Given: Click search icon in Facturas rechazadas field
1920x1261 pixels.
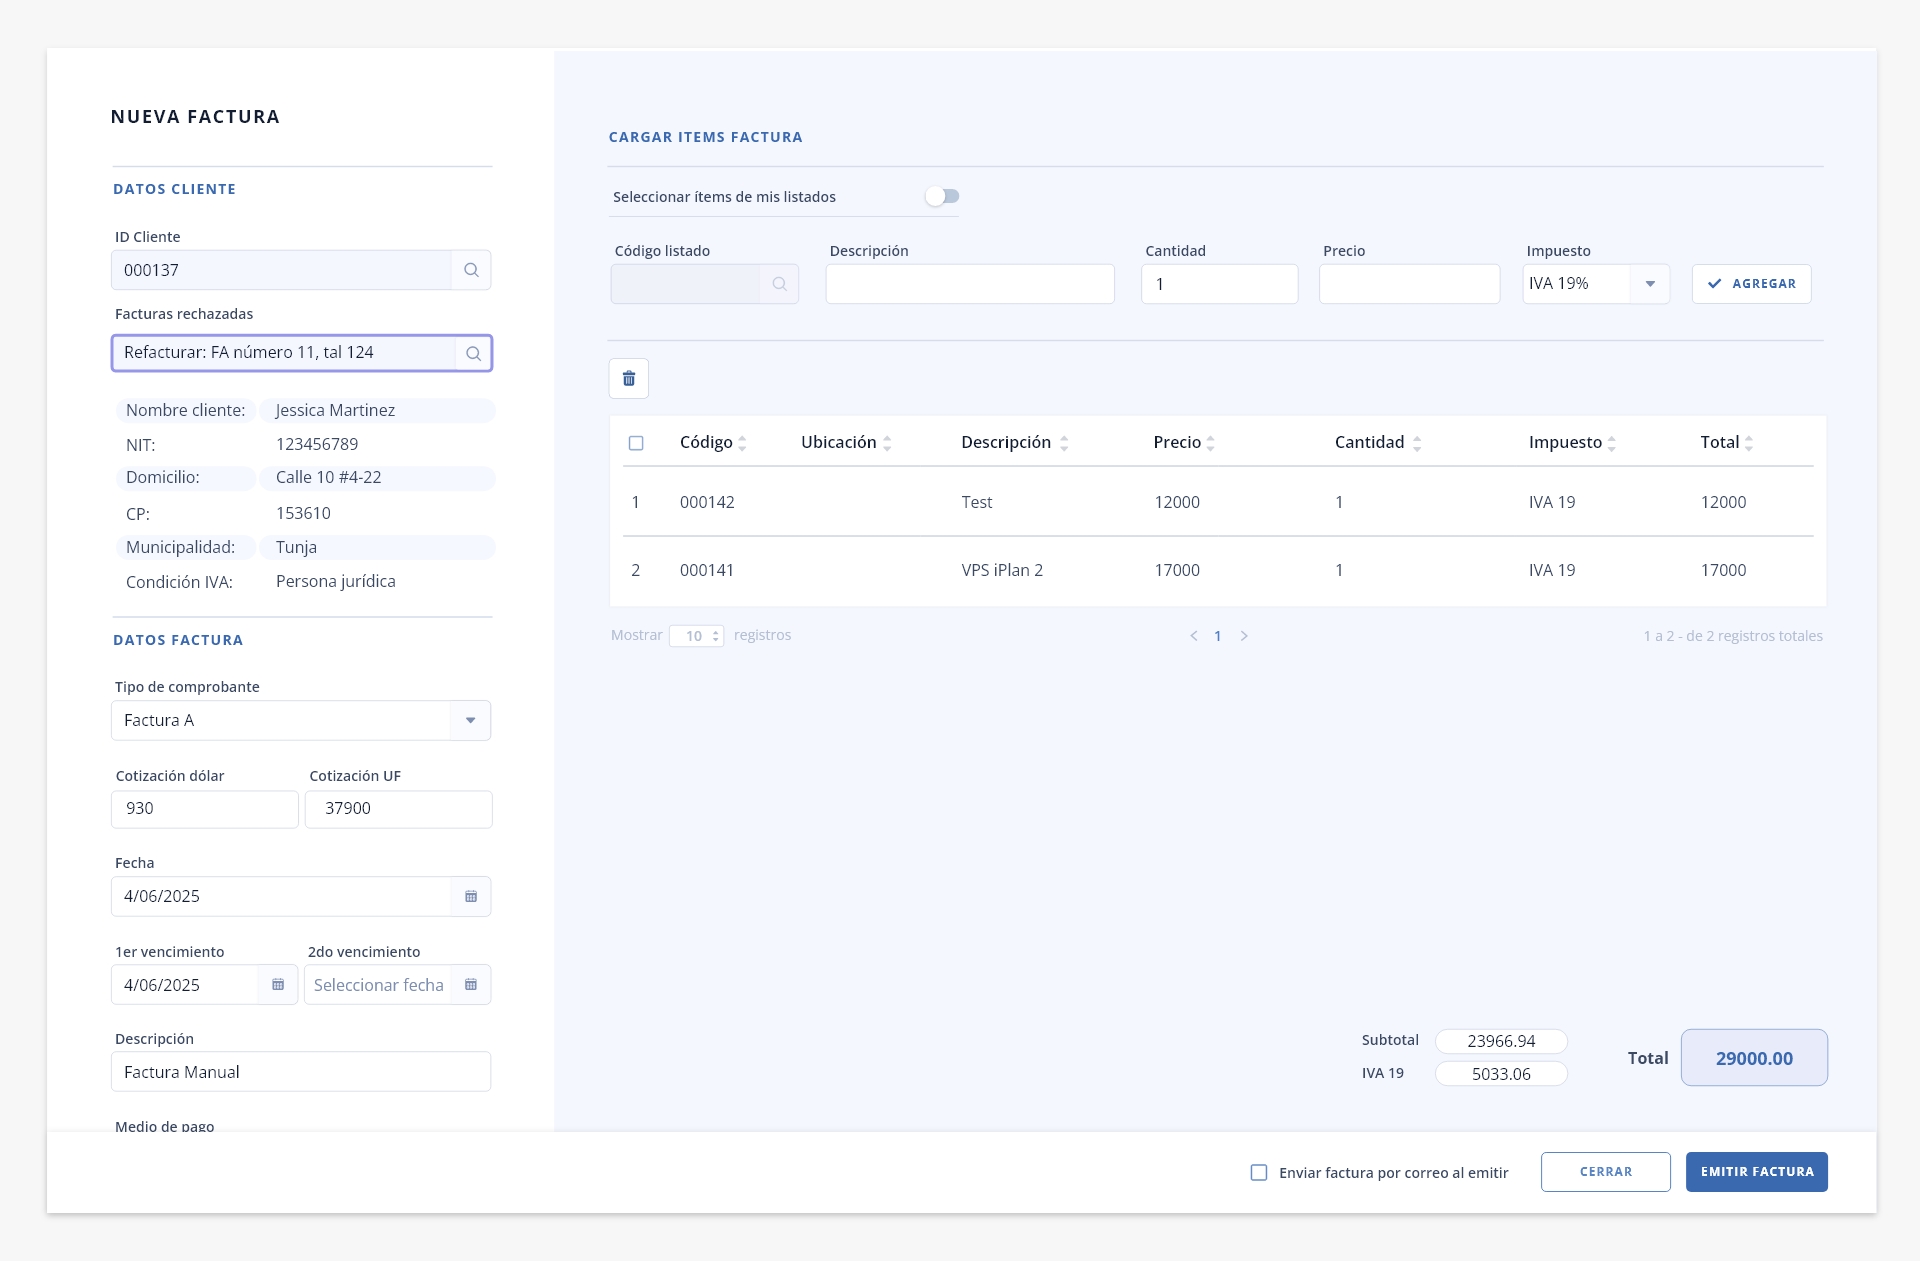Looking at the screenshot, I should 474,353.
